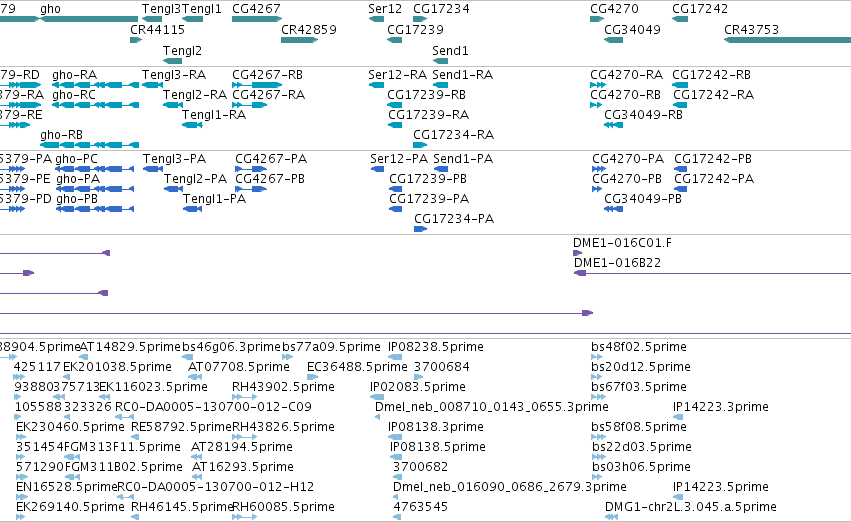Select the CG4267-RA transcript label
851x522 pixels.
click(x=269, y=95)
